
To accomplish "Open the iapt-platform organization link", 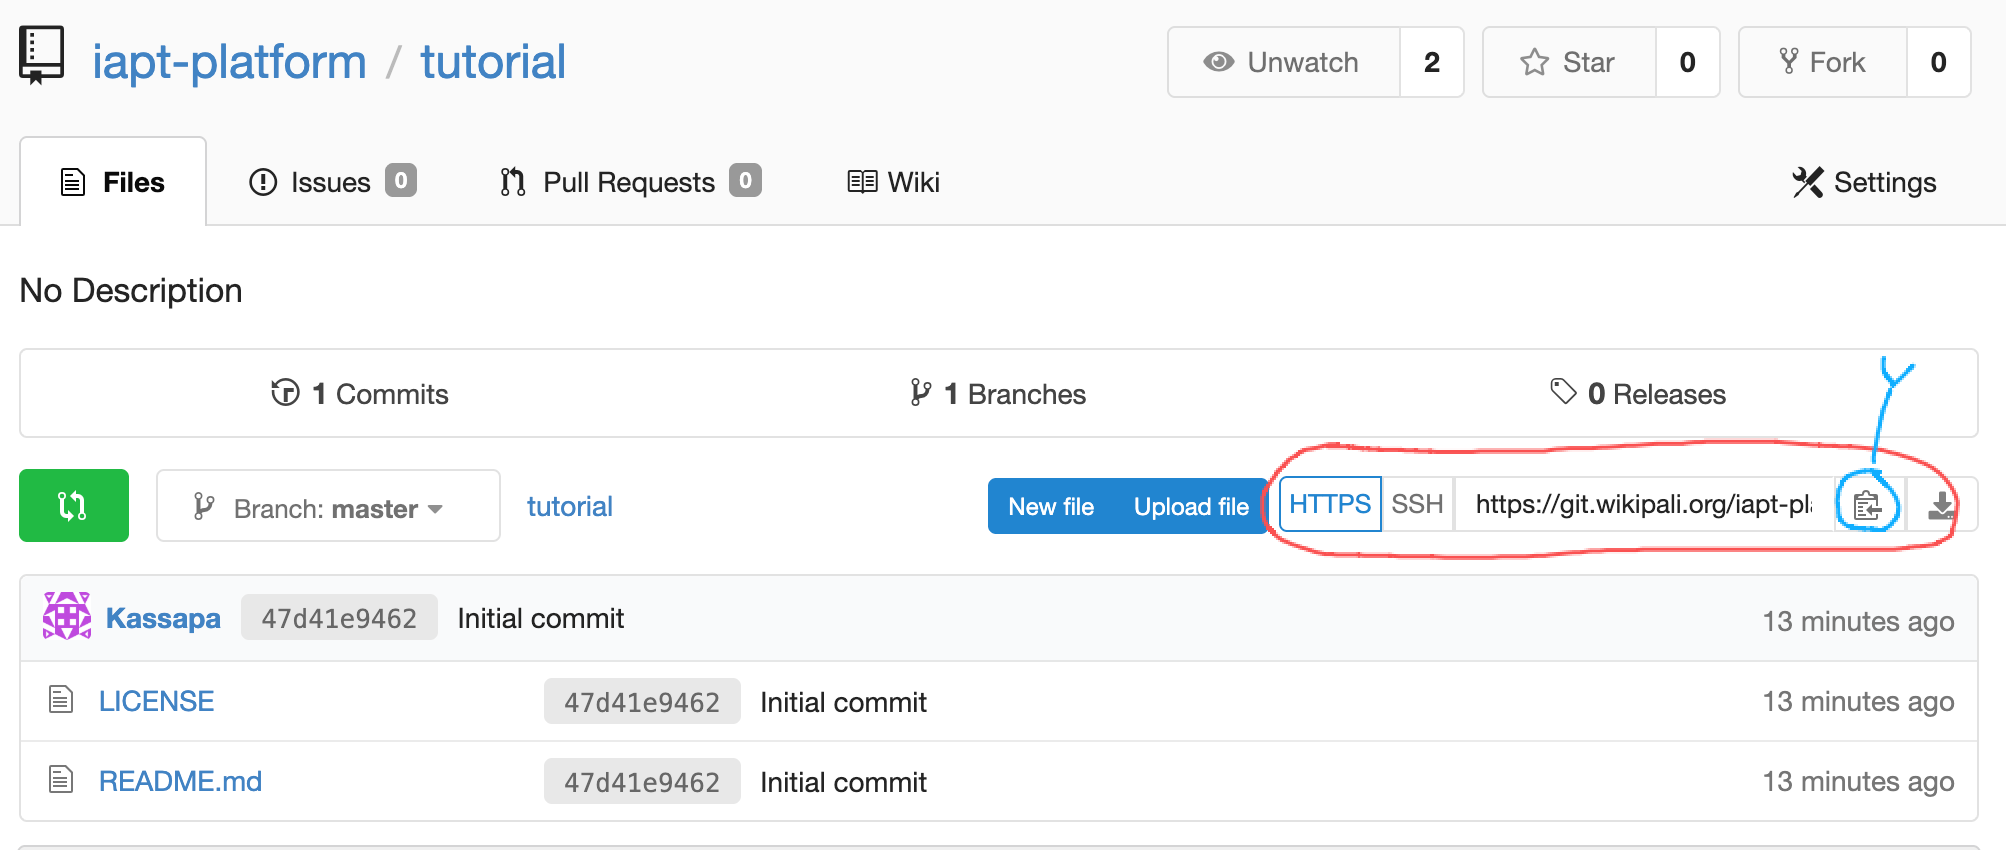I will coord(229,62).
